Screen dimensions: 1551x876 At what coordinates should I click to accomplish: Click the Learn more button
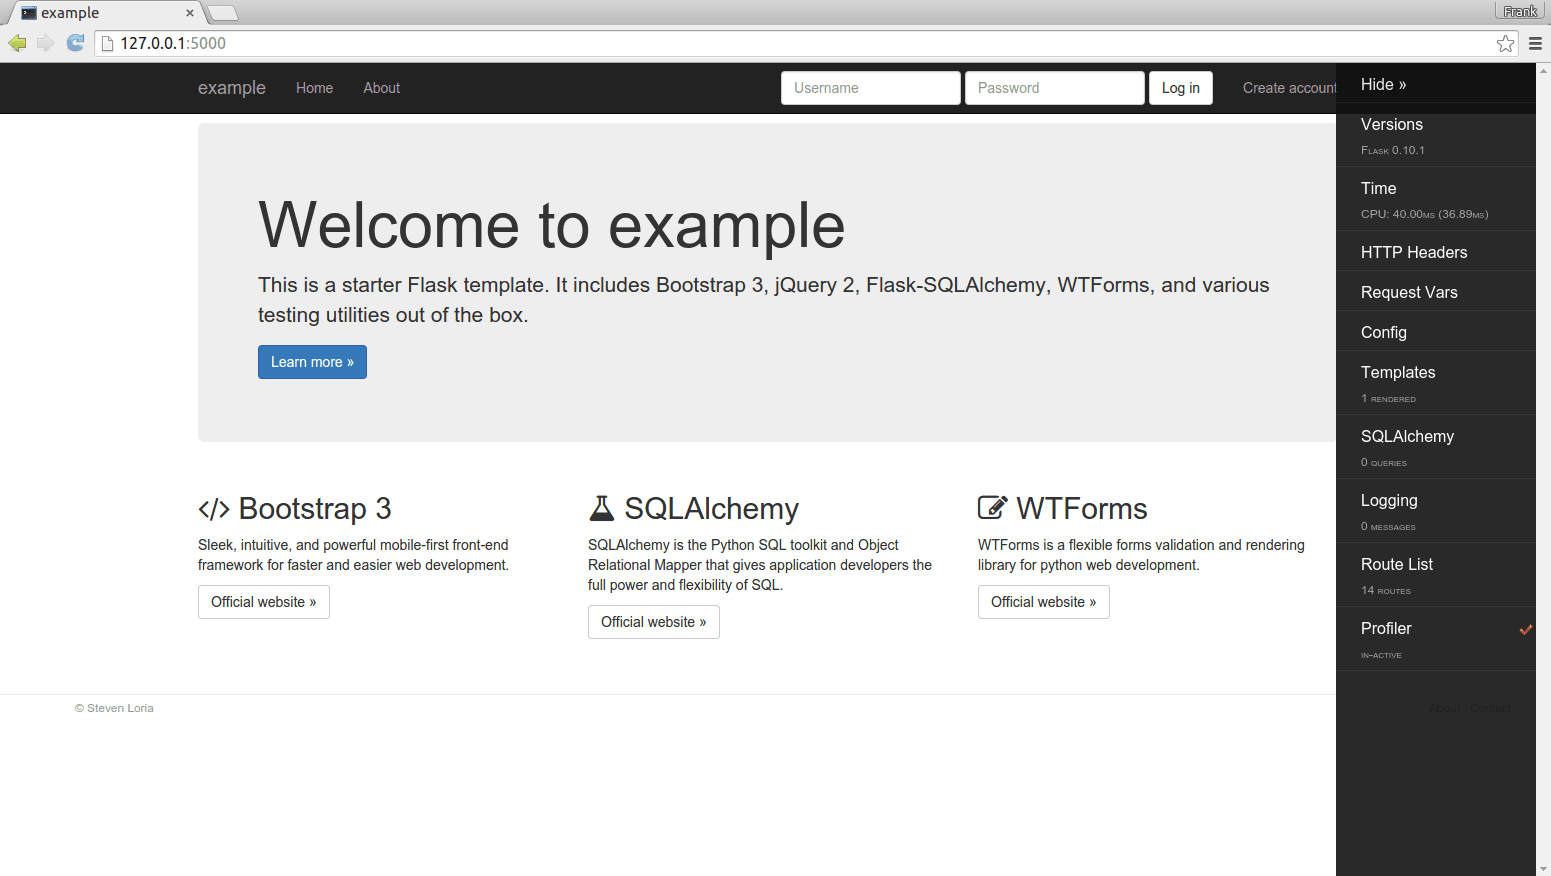(312, 362)
